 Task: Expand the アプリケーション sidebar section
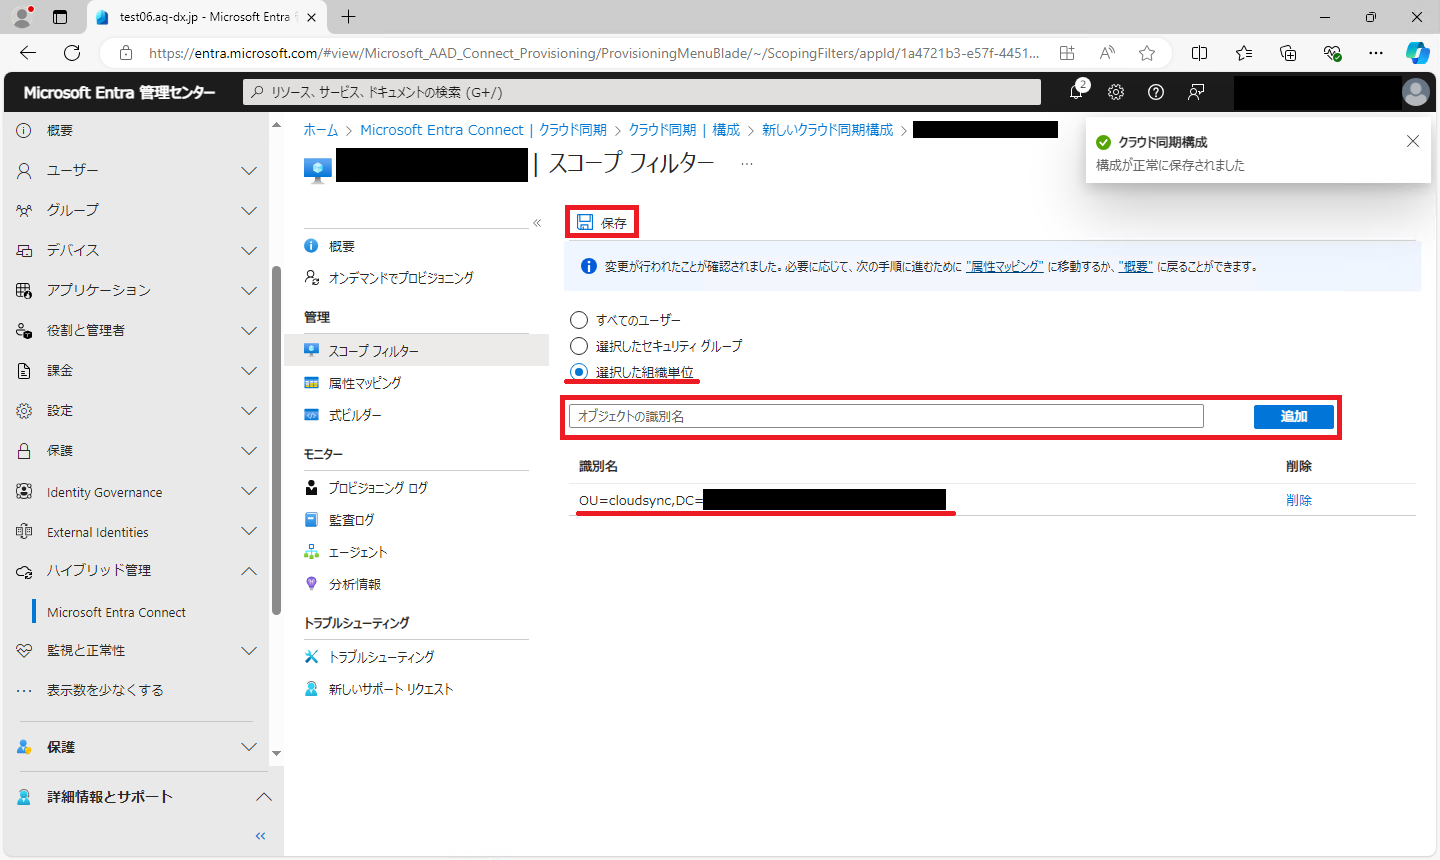(249, 290)
